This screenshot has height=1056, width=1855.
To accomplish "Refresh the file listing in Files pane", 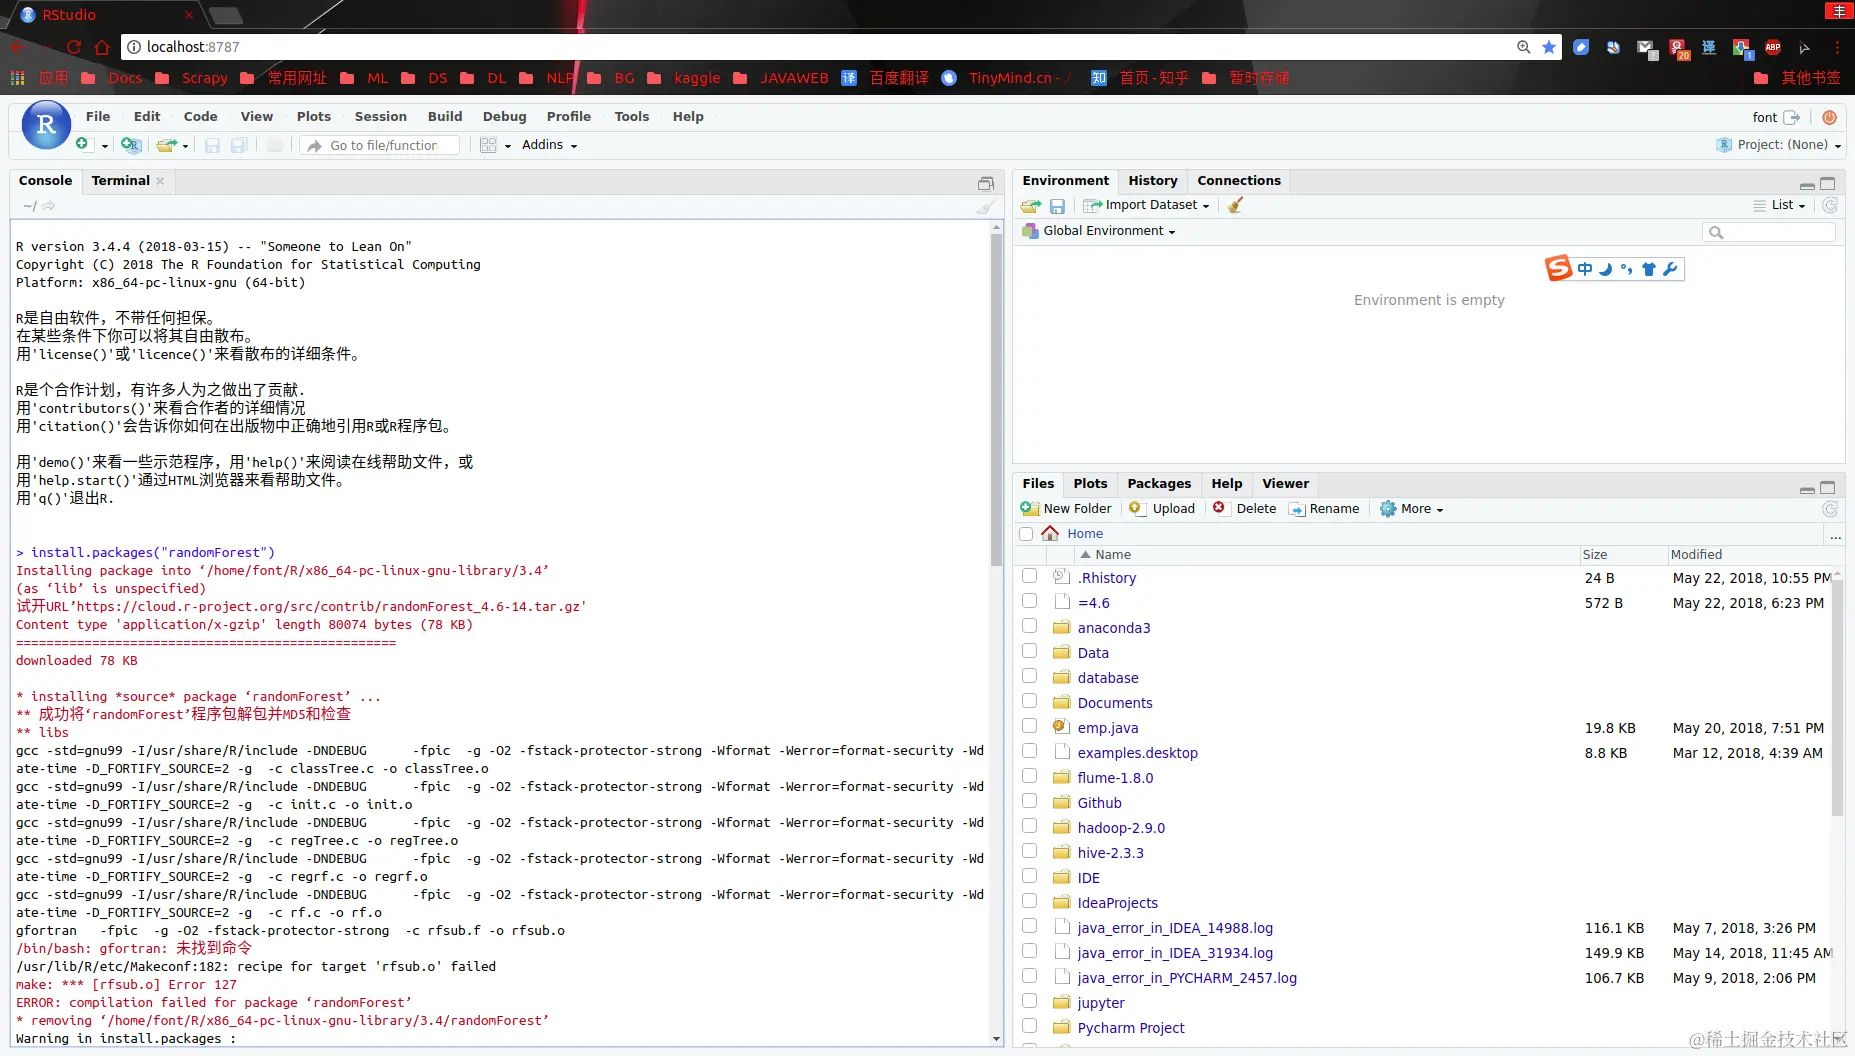I will coord(1831,509).
